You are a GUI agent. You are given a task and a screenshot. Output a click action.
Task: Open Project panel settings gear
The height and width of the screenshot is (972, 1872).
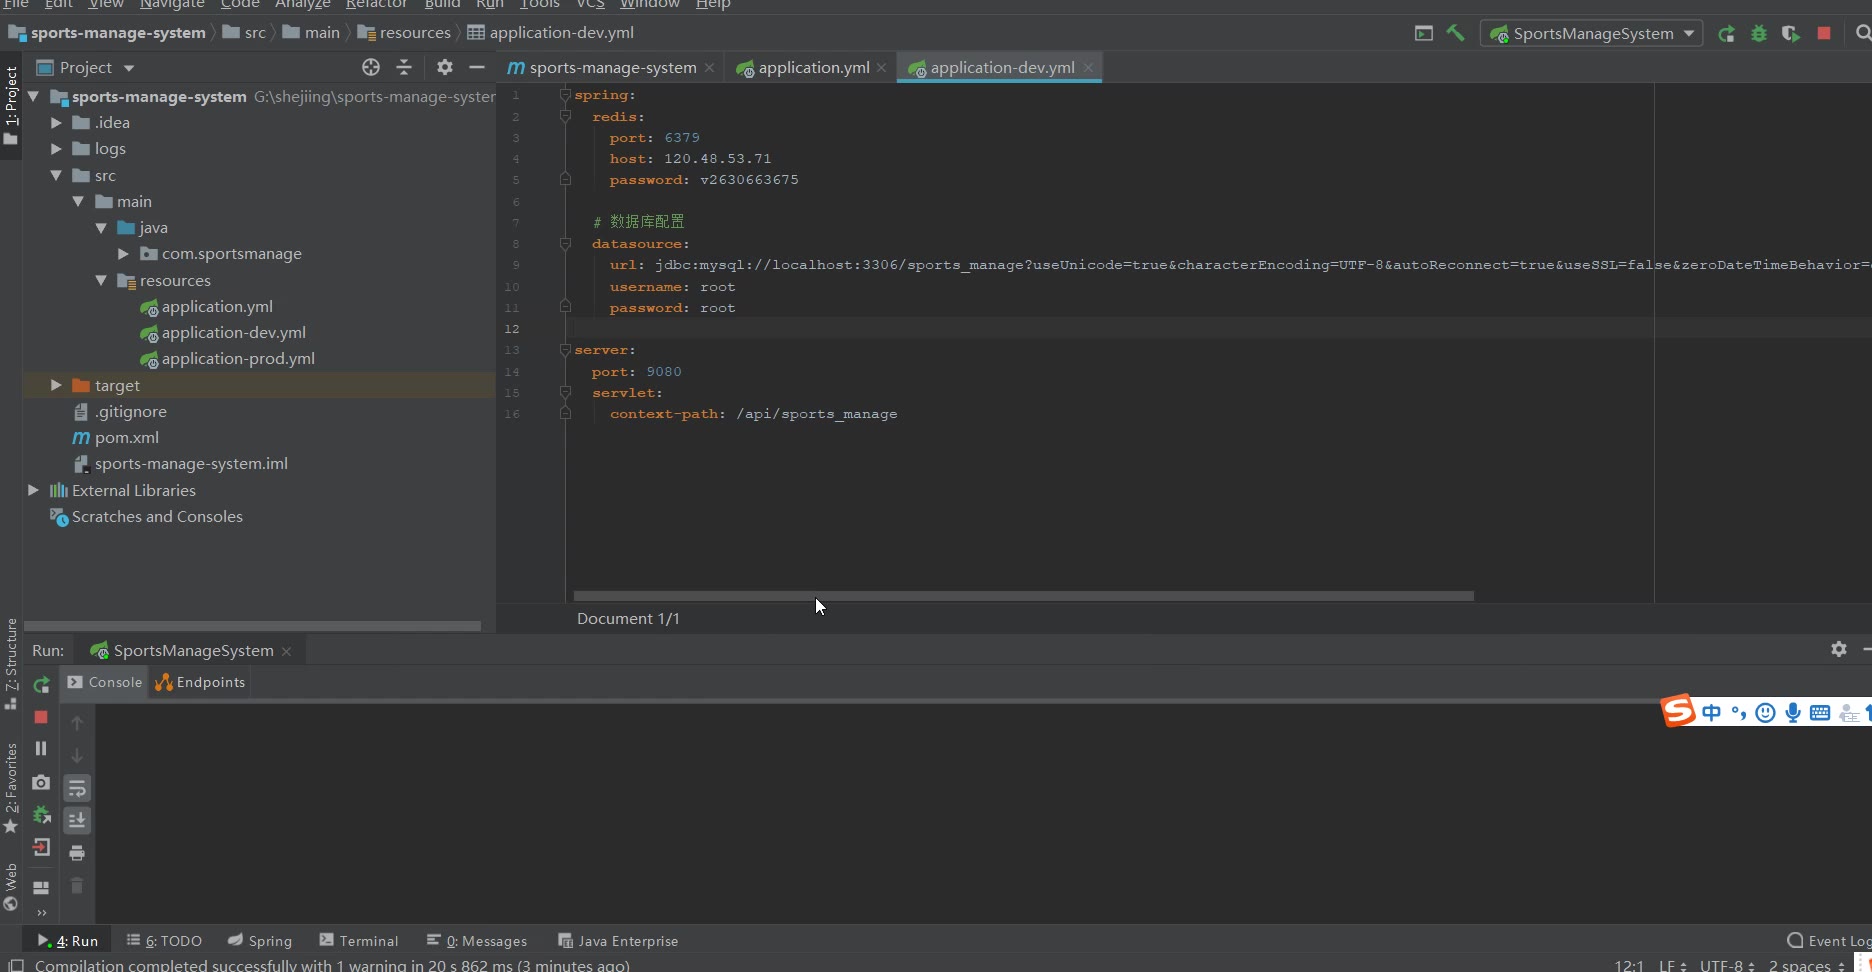point(445,67)
